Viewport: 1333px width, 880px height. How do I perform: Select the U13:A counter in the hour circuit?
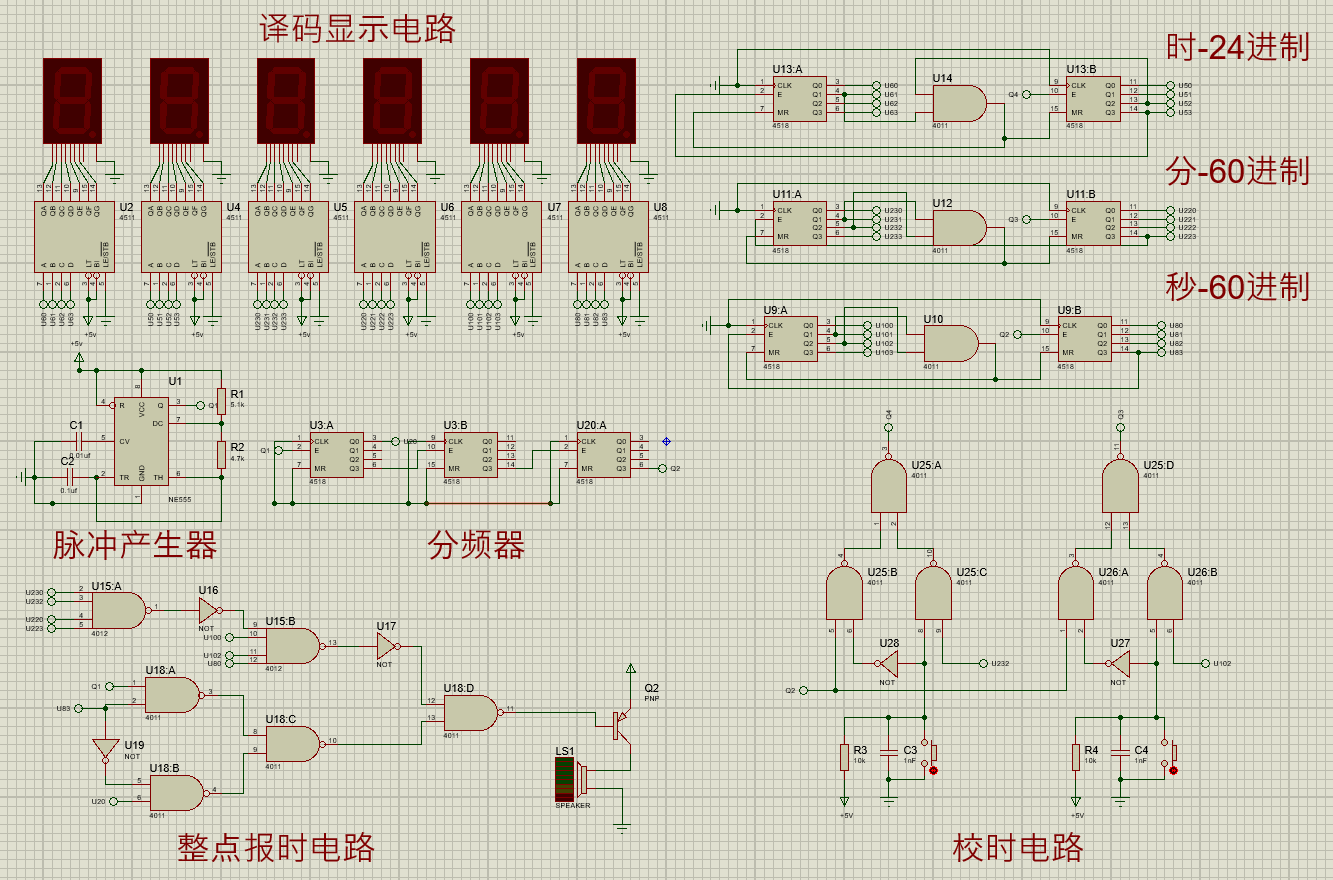(799, 100)
